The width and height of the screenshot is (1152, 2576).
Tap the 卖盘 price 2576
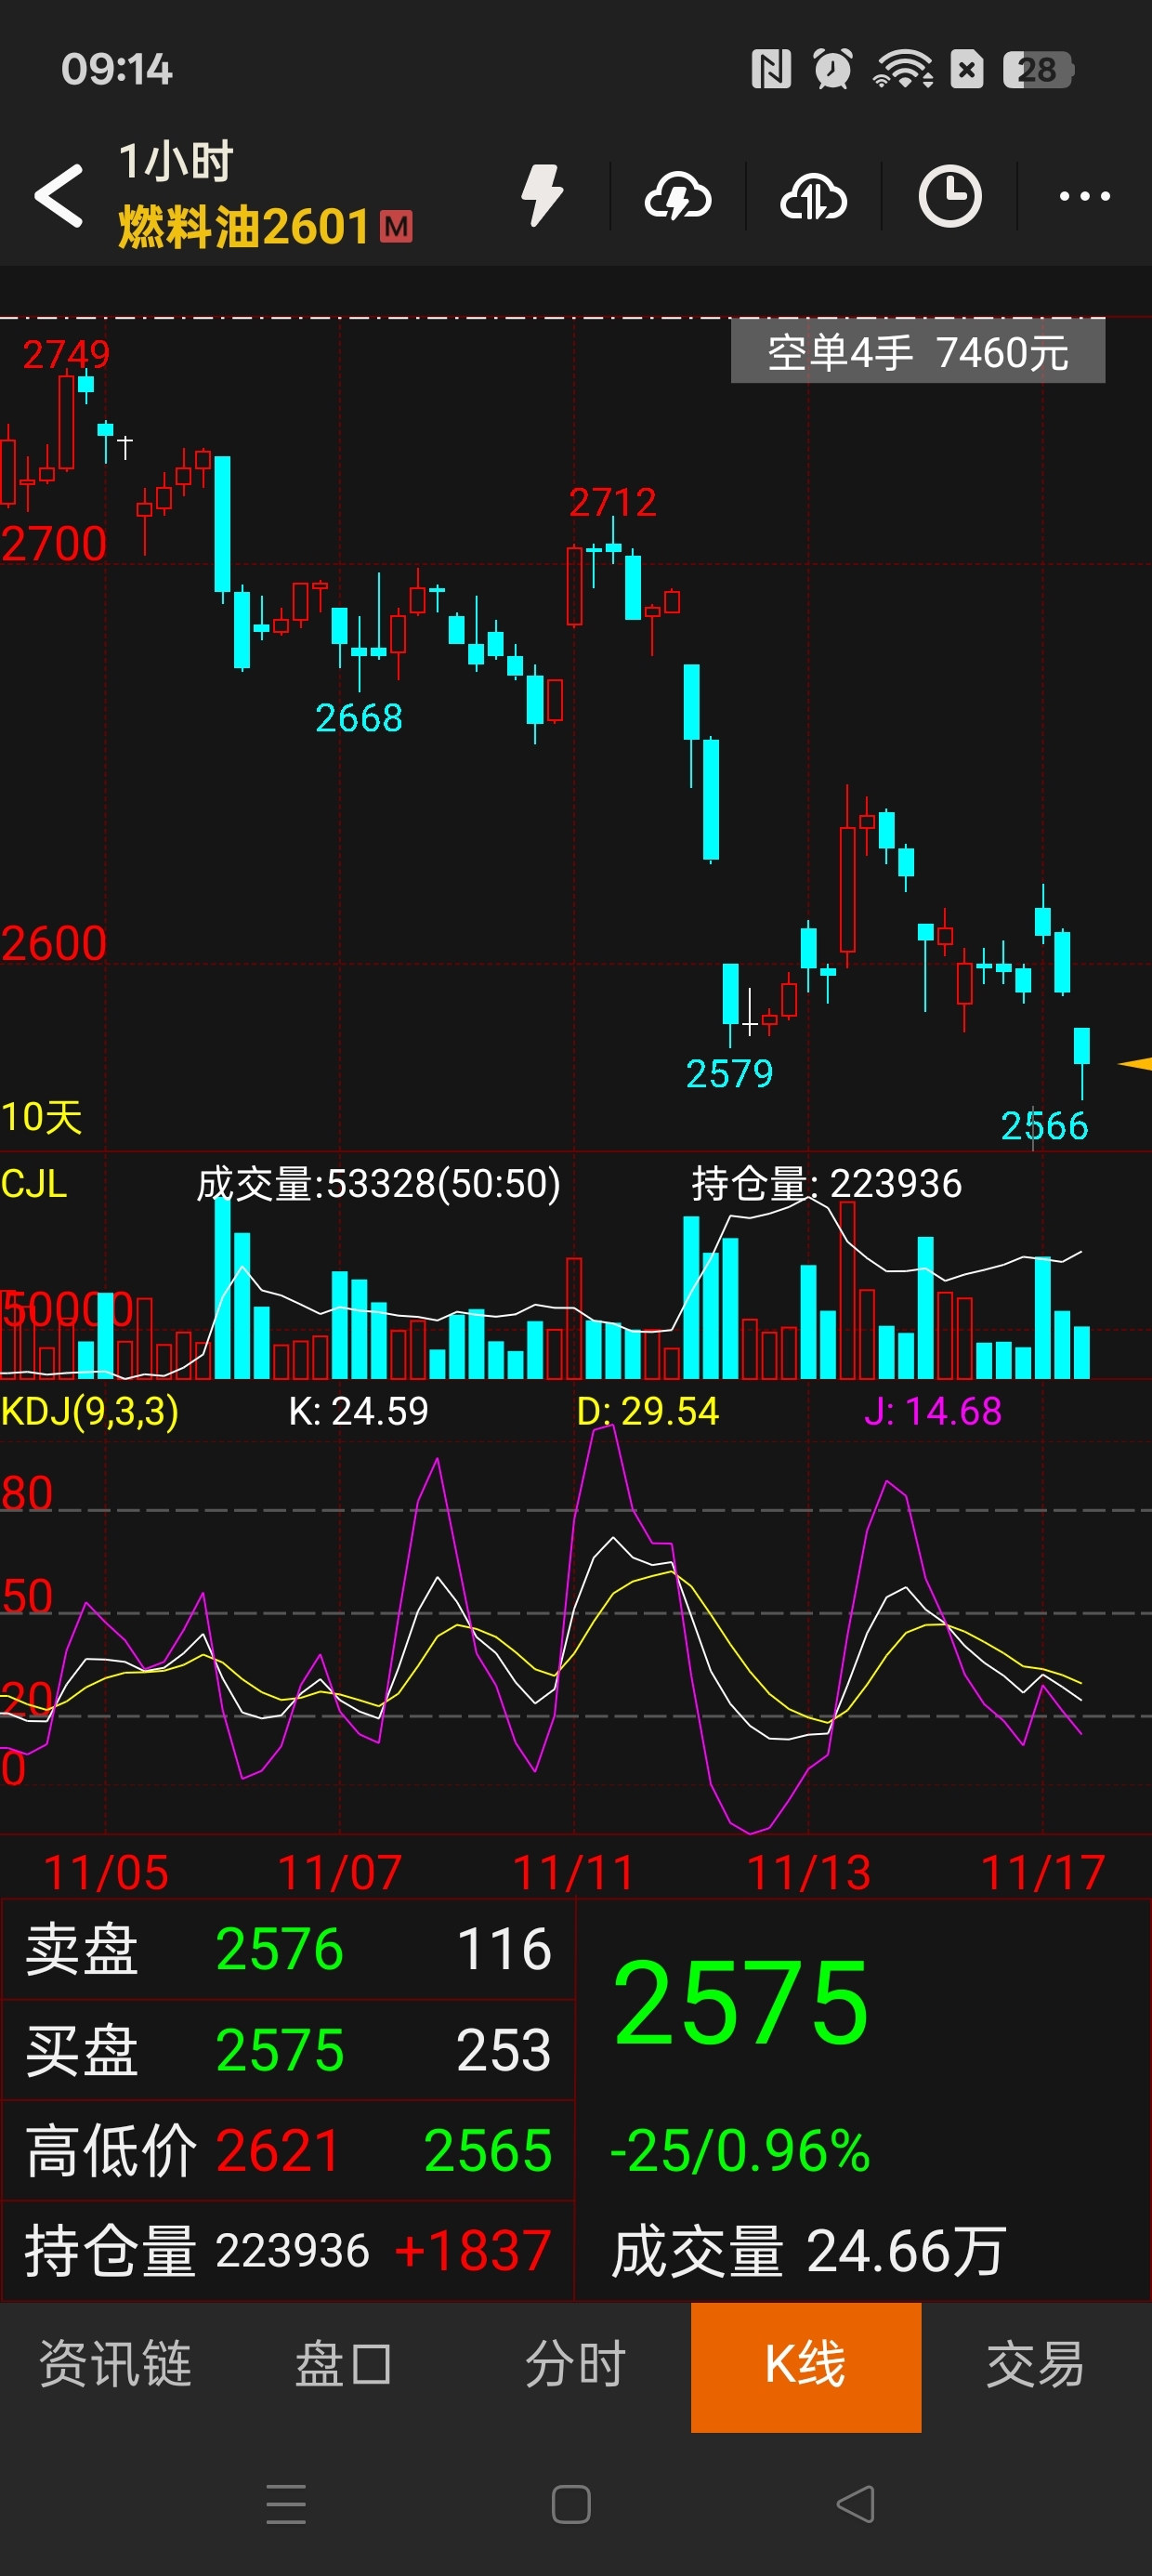pyautogui.click(x=280, y=1949)
